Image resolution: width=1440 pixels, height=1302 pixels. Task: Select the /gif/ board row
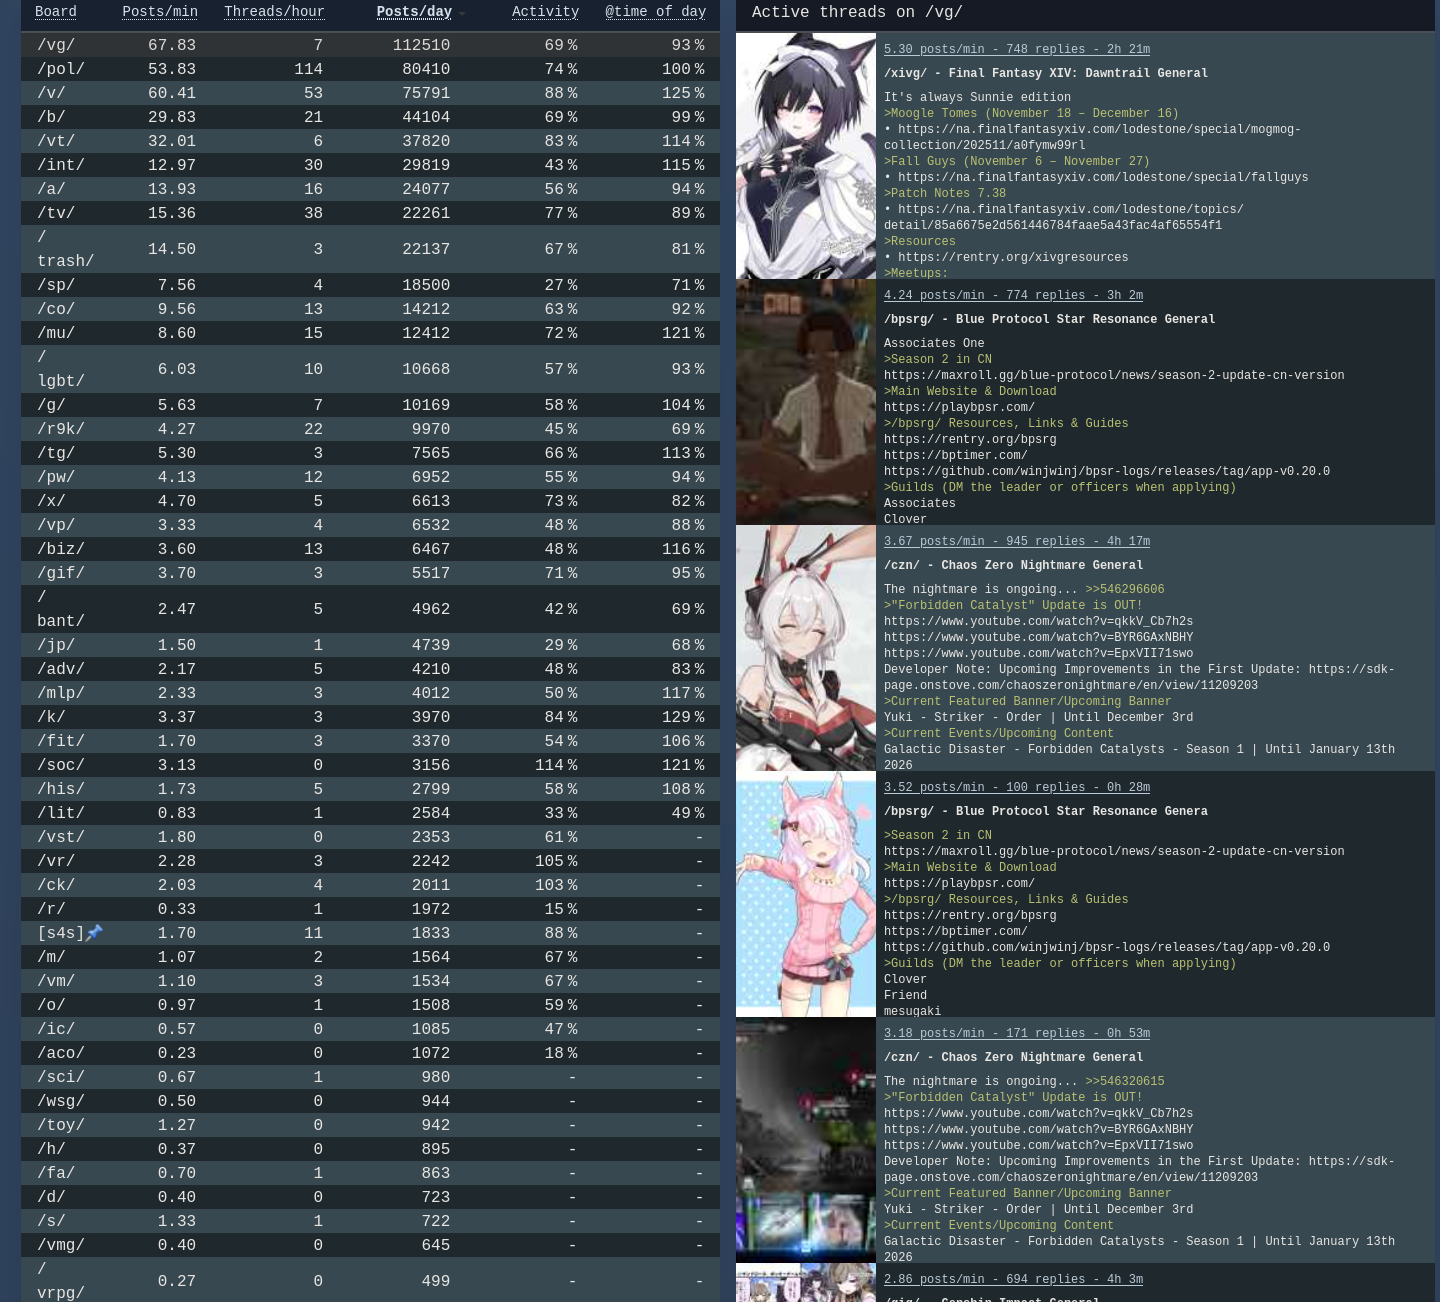pyautogui.click(x=370, y=573)
